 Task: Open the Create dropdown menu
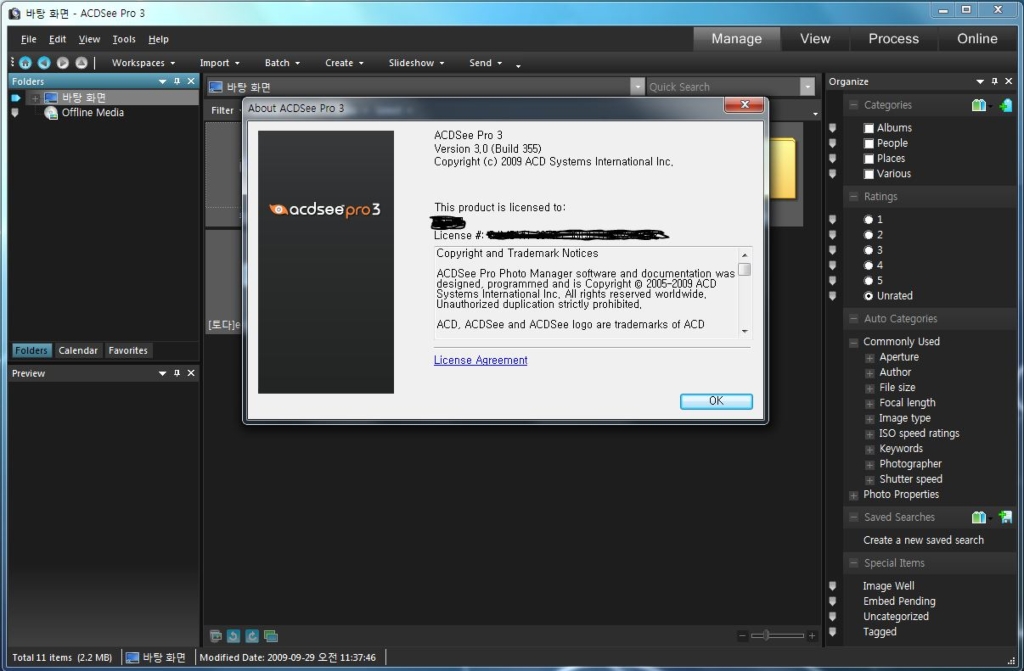(x=344, y=63)
